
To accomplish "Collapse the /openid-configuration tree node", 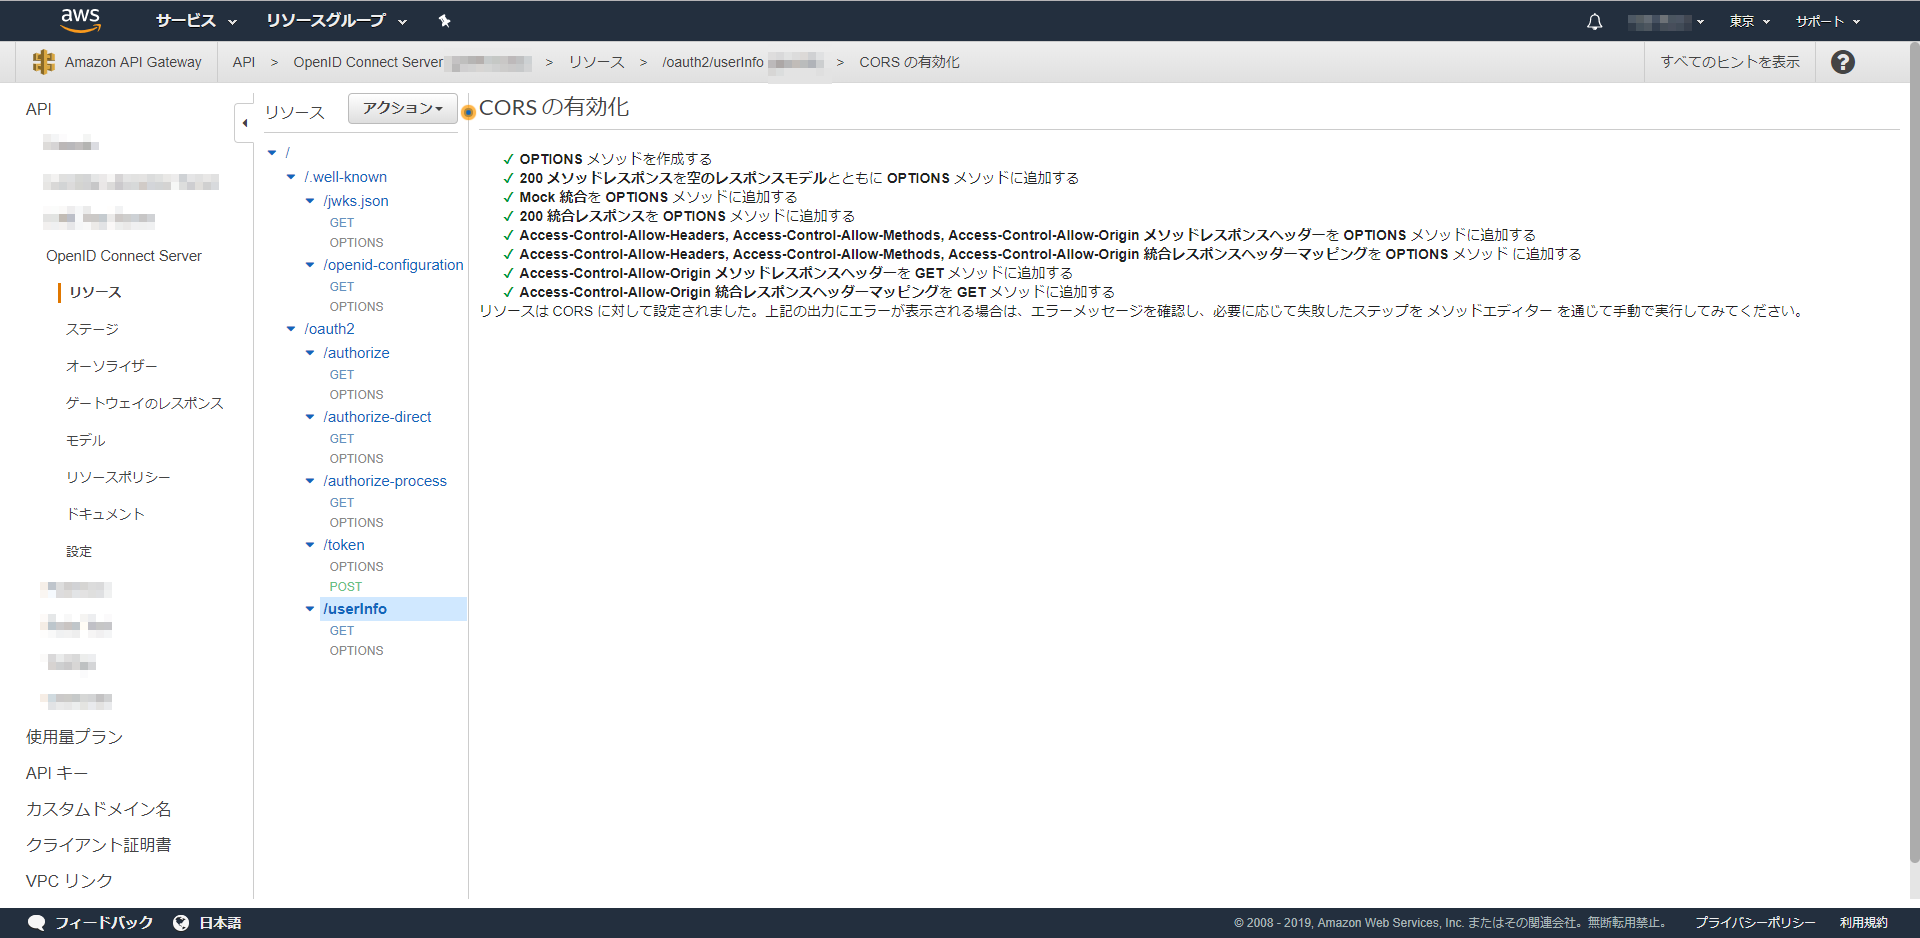I will pyautogui.click(x=310, y=265).
